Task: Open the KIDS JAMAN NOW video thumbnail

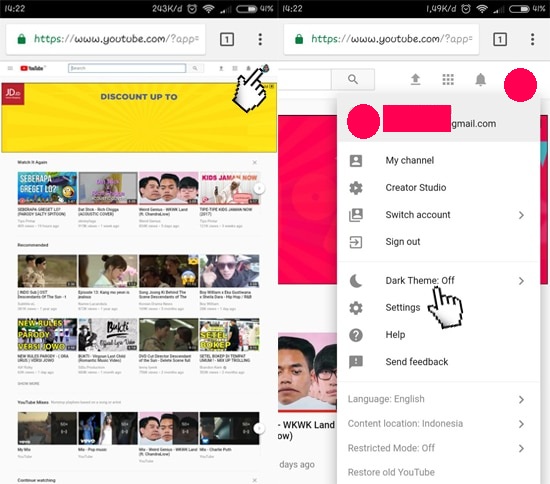Action: [229, 188]
